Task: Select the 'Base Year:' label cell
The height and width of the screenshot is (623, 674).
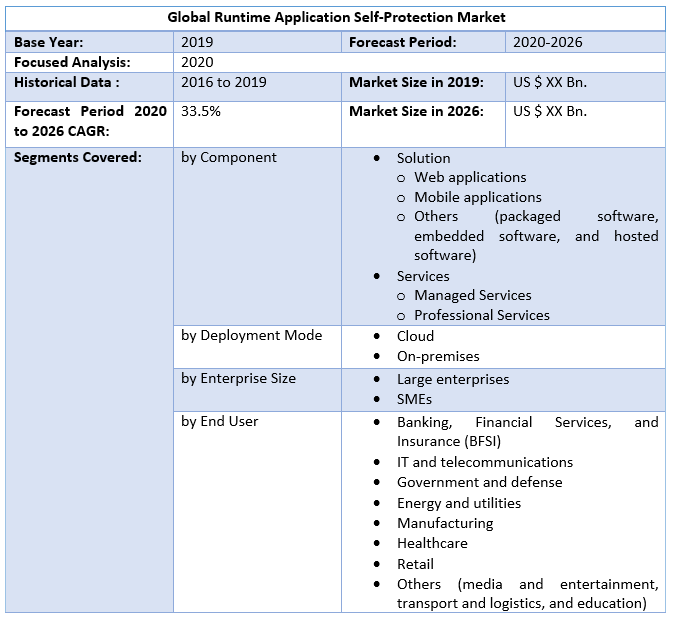Action: (48, 42)
